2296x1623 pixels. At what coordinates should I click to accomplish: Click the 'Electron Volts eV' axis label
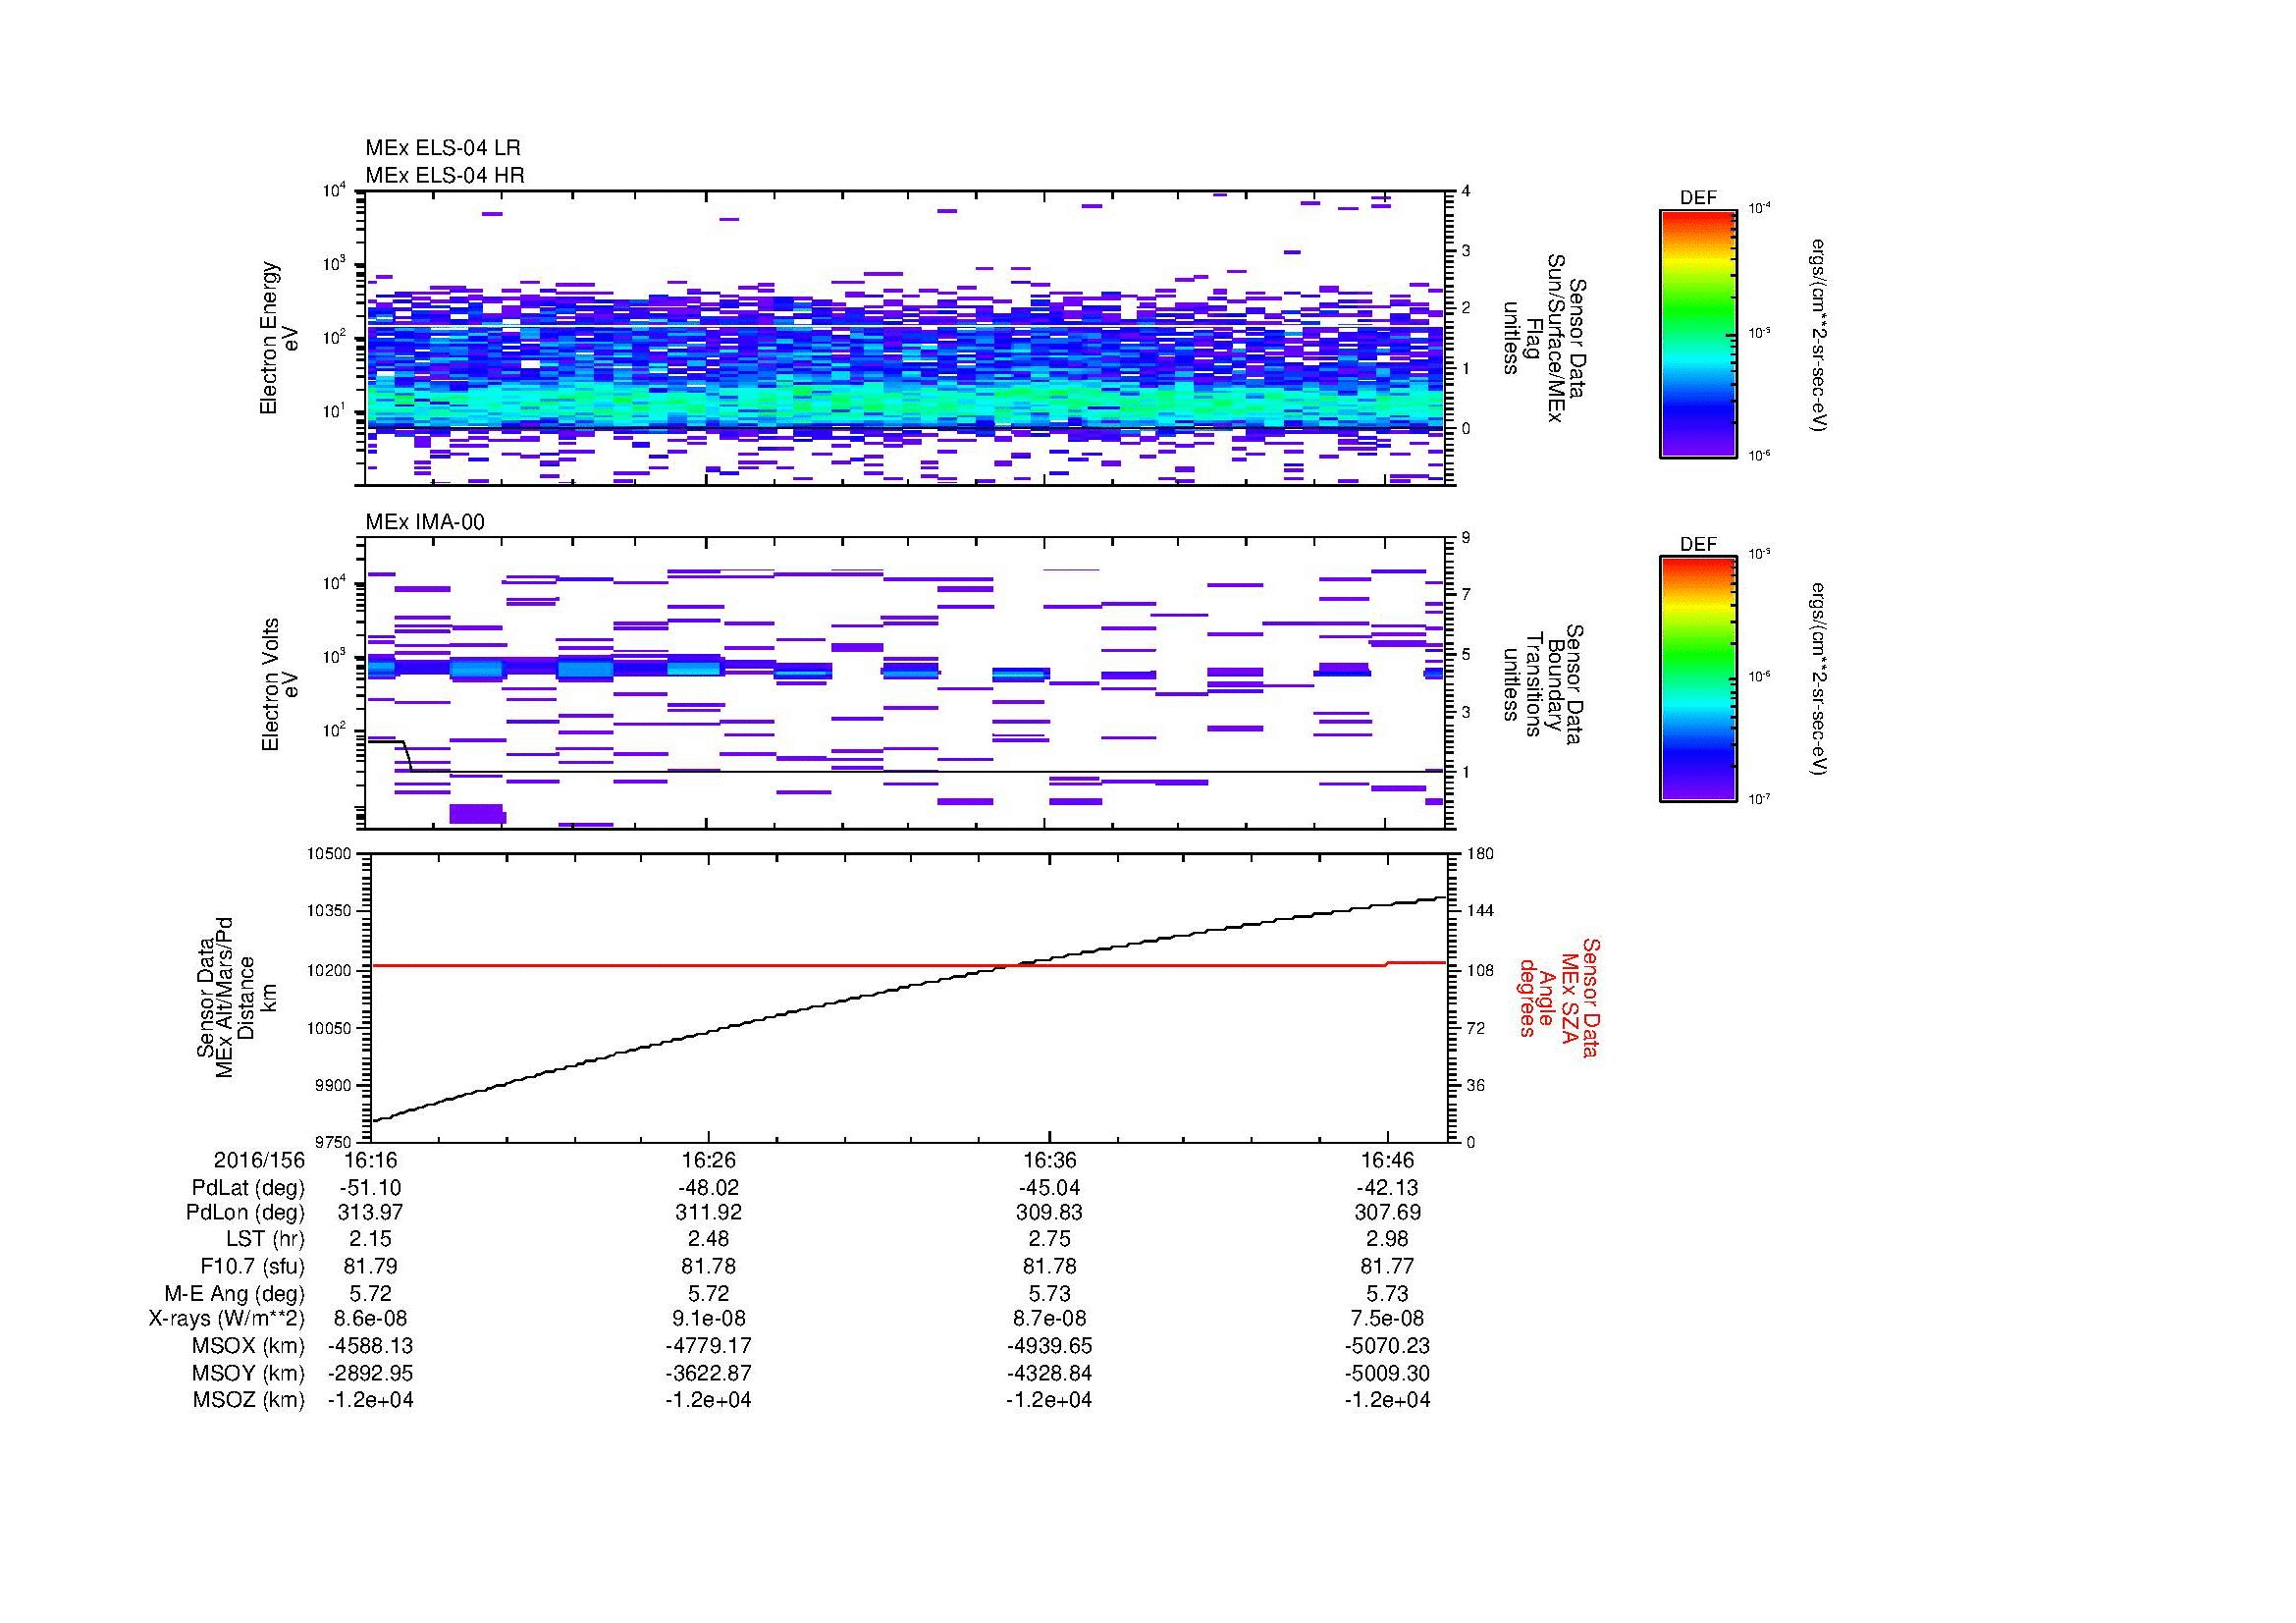click(280, 684)
